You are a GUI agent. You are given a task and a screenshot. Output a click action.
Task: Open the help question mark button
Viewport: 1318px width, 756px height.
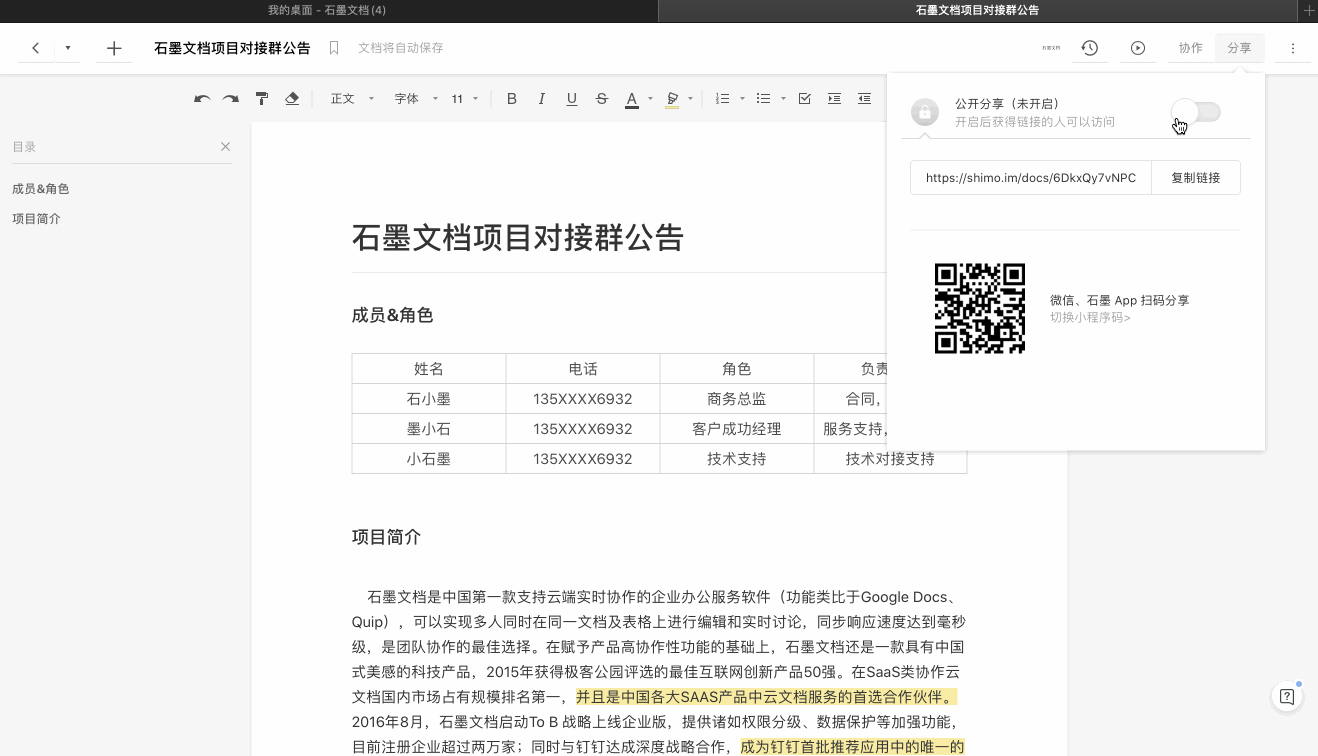click(1287, 697)
